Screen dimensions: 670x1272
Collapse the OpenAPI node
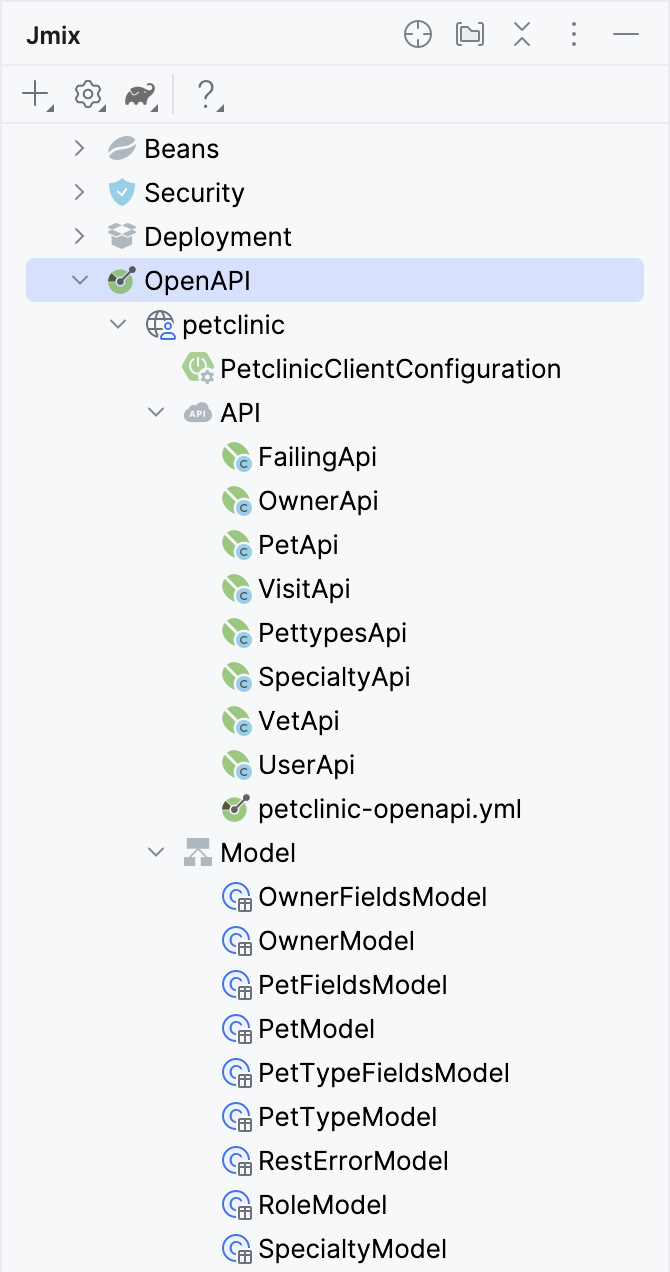pos(80,281)
